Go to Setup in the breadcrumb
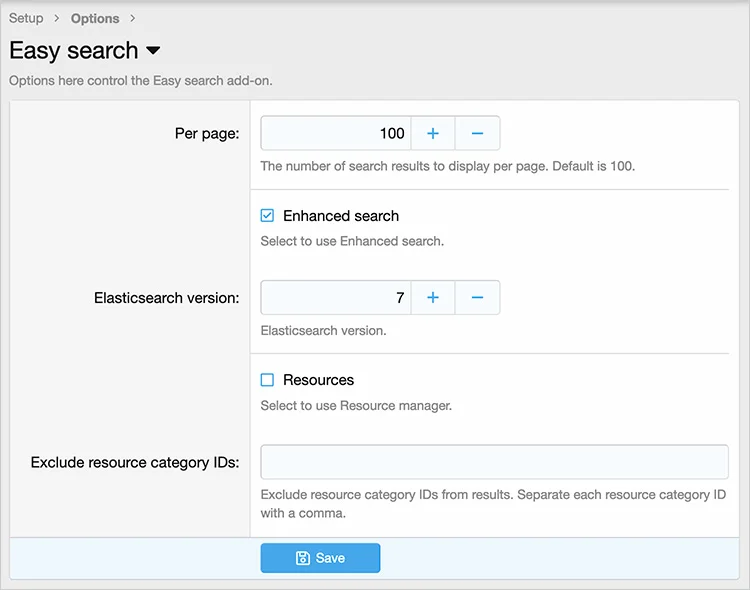Viewport: 750px width, 590px height. coord(26,18)
